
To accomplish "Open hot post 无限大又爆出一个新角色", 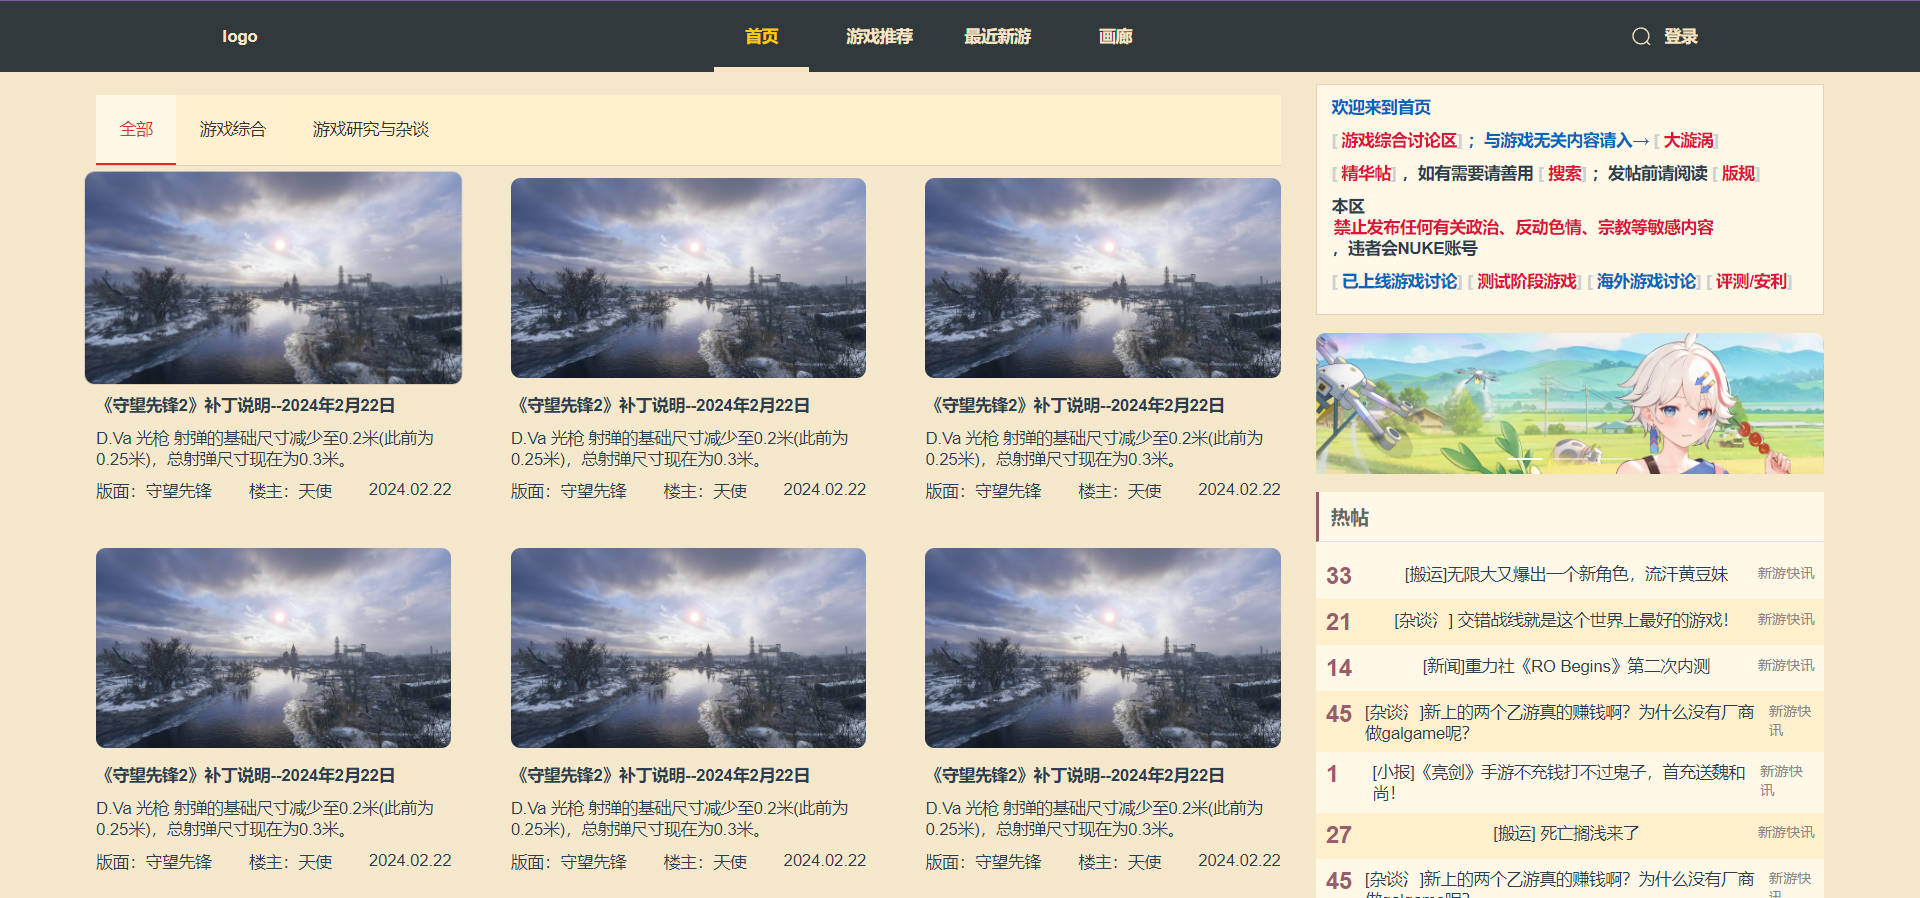I will tap(1566, 574).
